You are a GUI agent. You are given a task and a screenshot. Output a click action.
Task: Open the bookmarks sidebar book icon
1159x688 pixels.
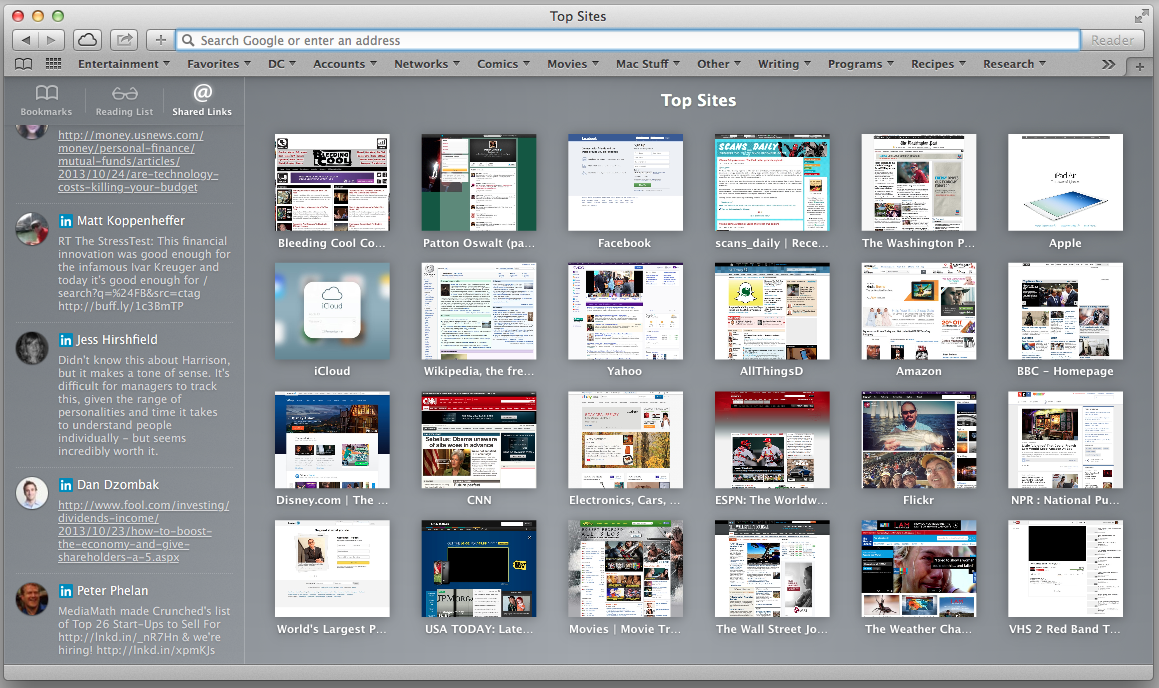(24, 64)
